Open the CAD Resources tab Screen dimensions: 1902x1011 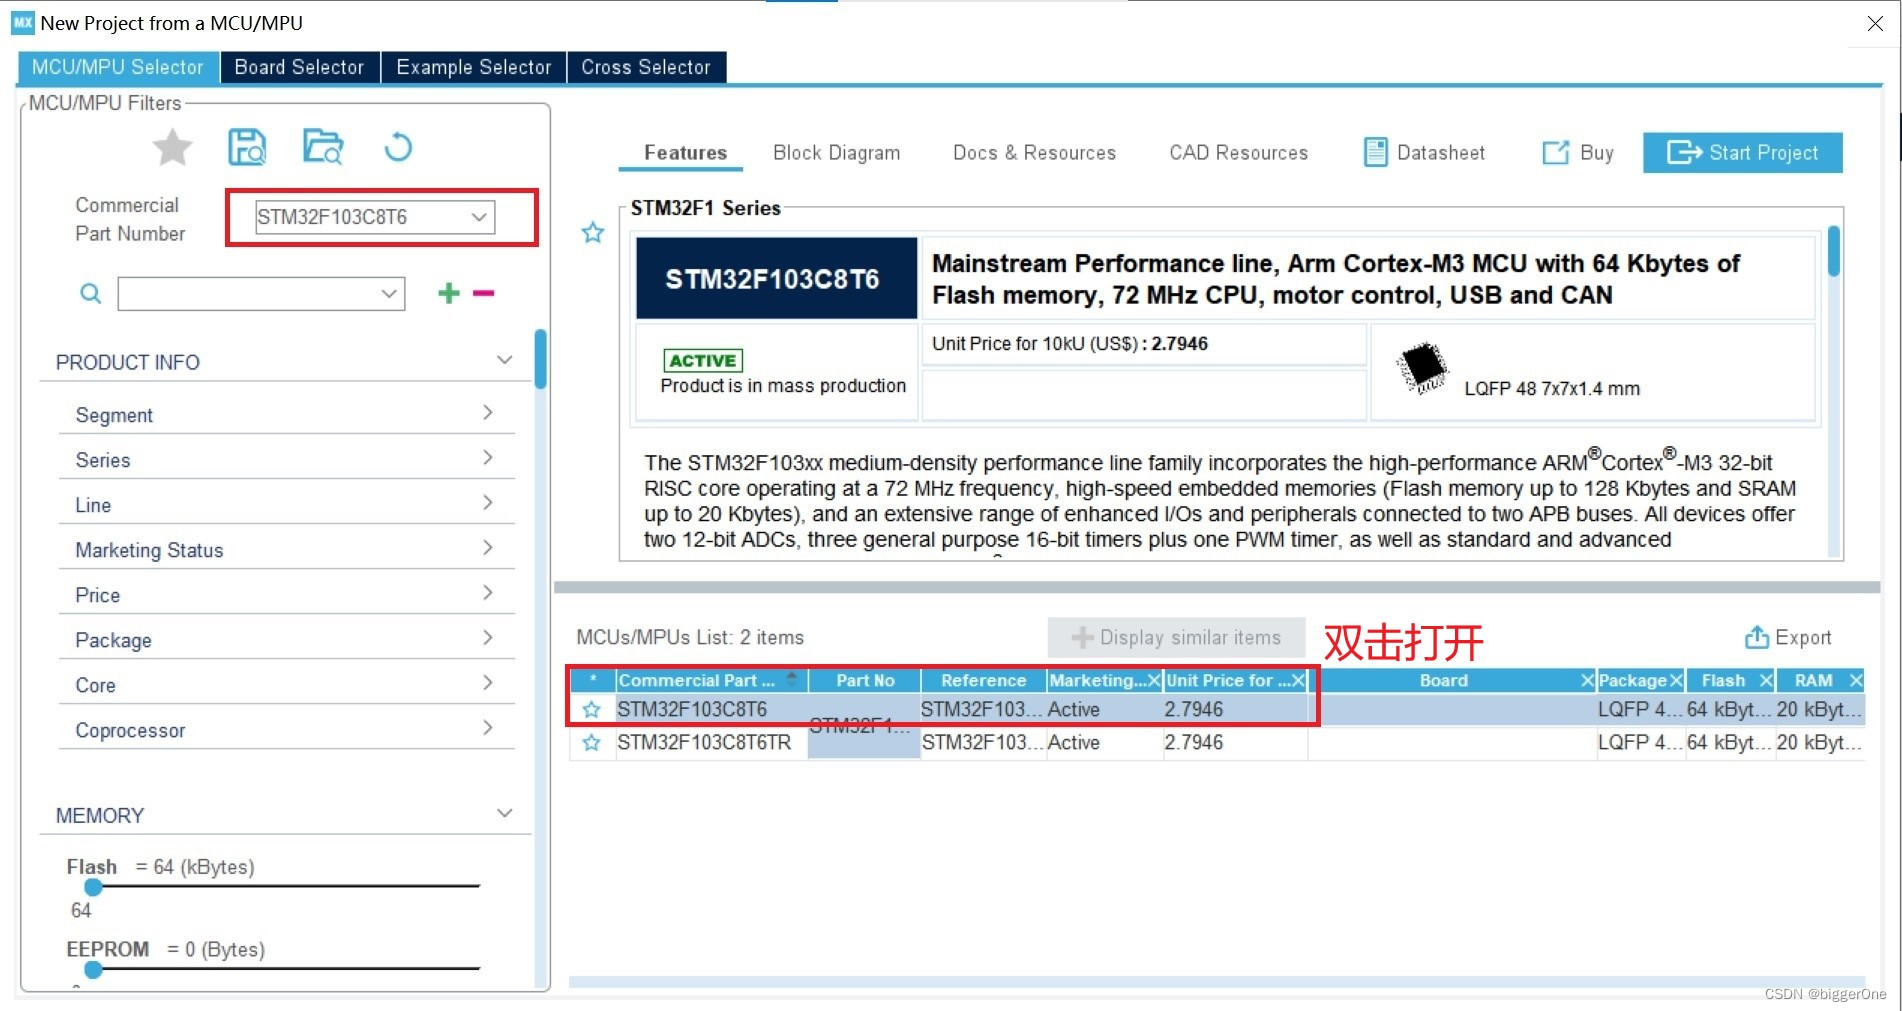point(1238,152)
